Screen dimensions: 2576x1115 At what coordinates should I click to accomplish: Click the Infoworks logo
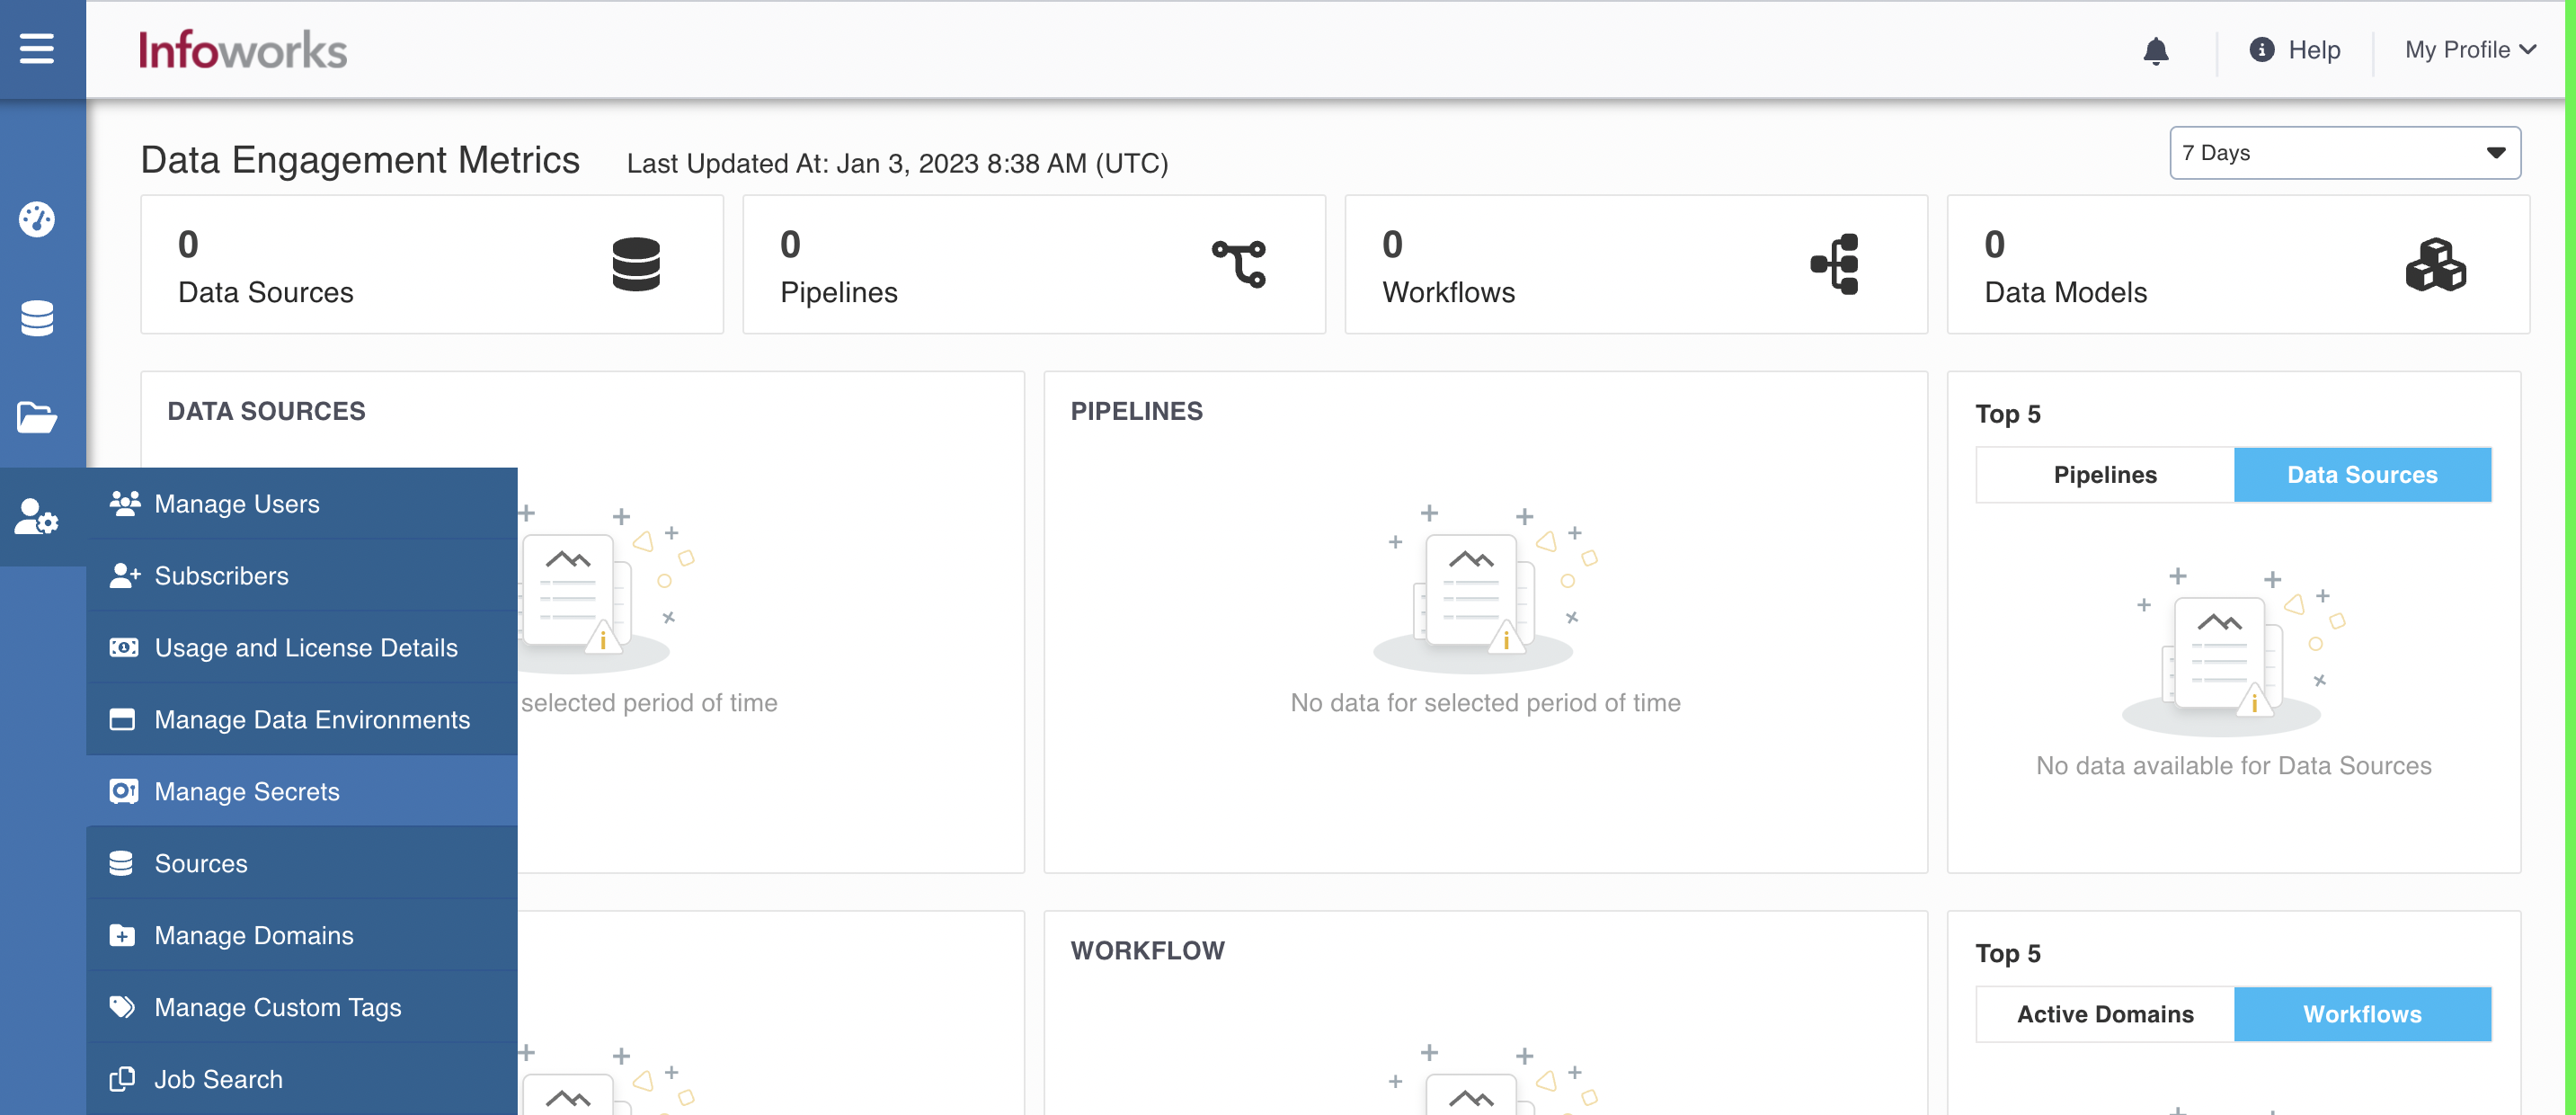(x=243, y=50)
